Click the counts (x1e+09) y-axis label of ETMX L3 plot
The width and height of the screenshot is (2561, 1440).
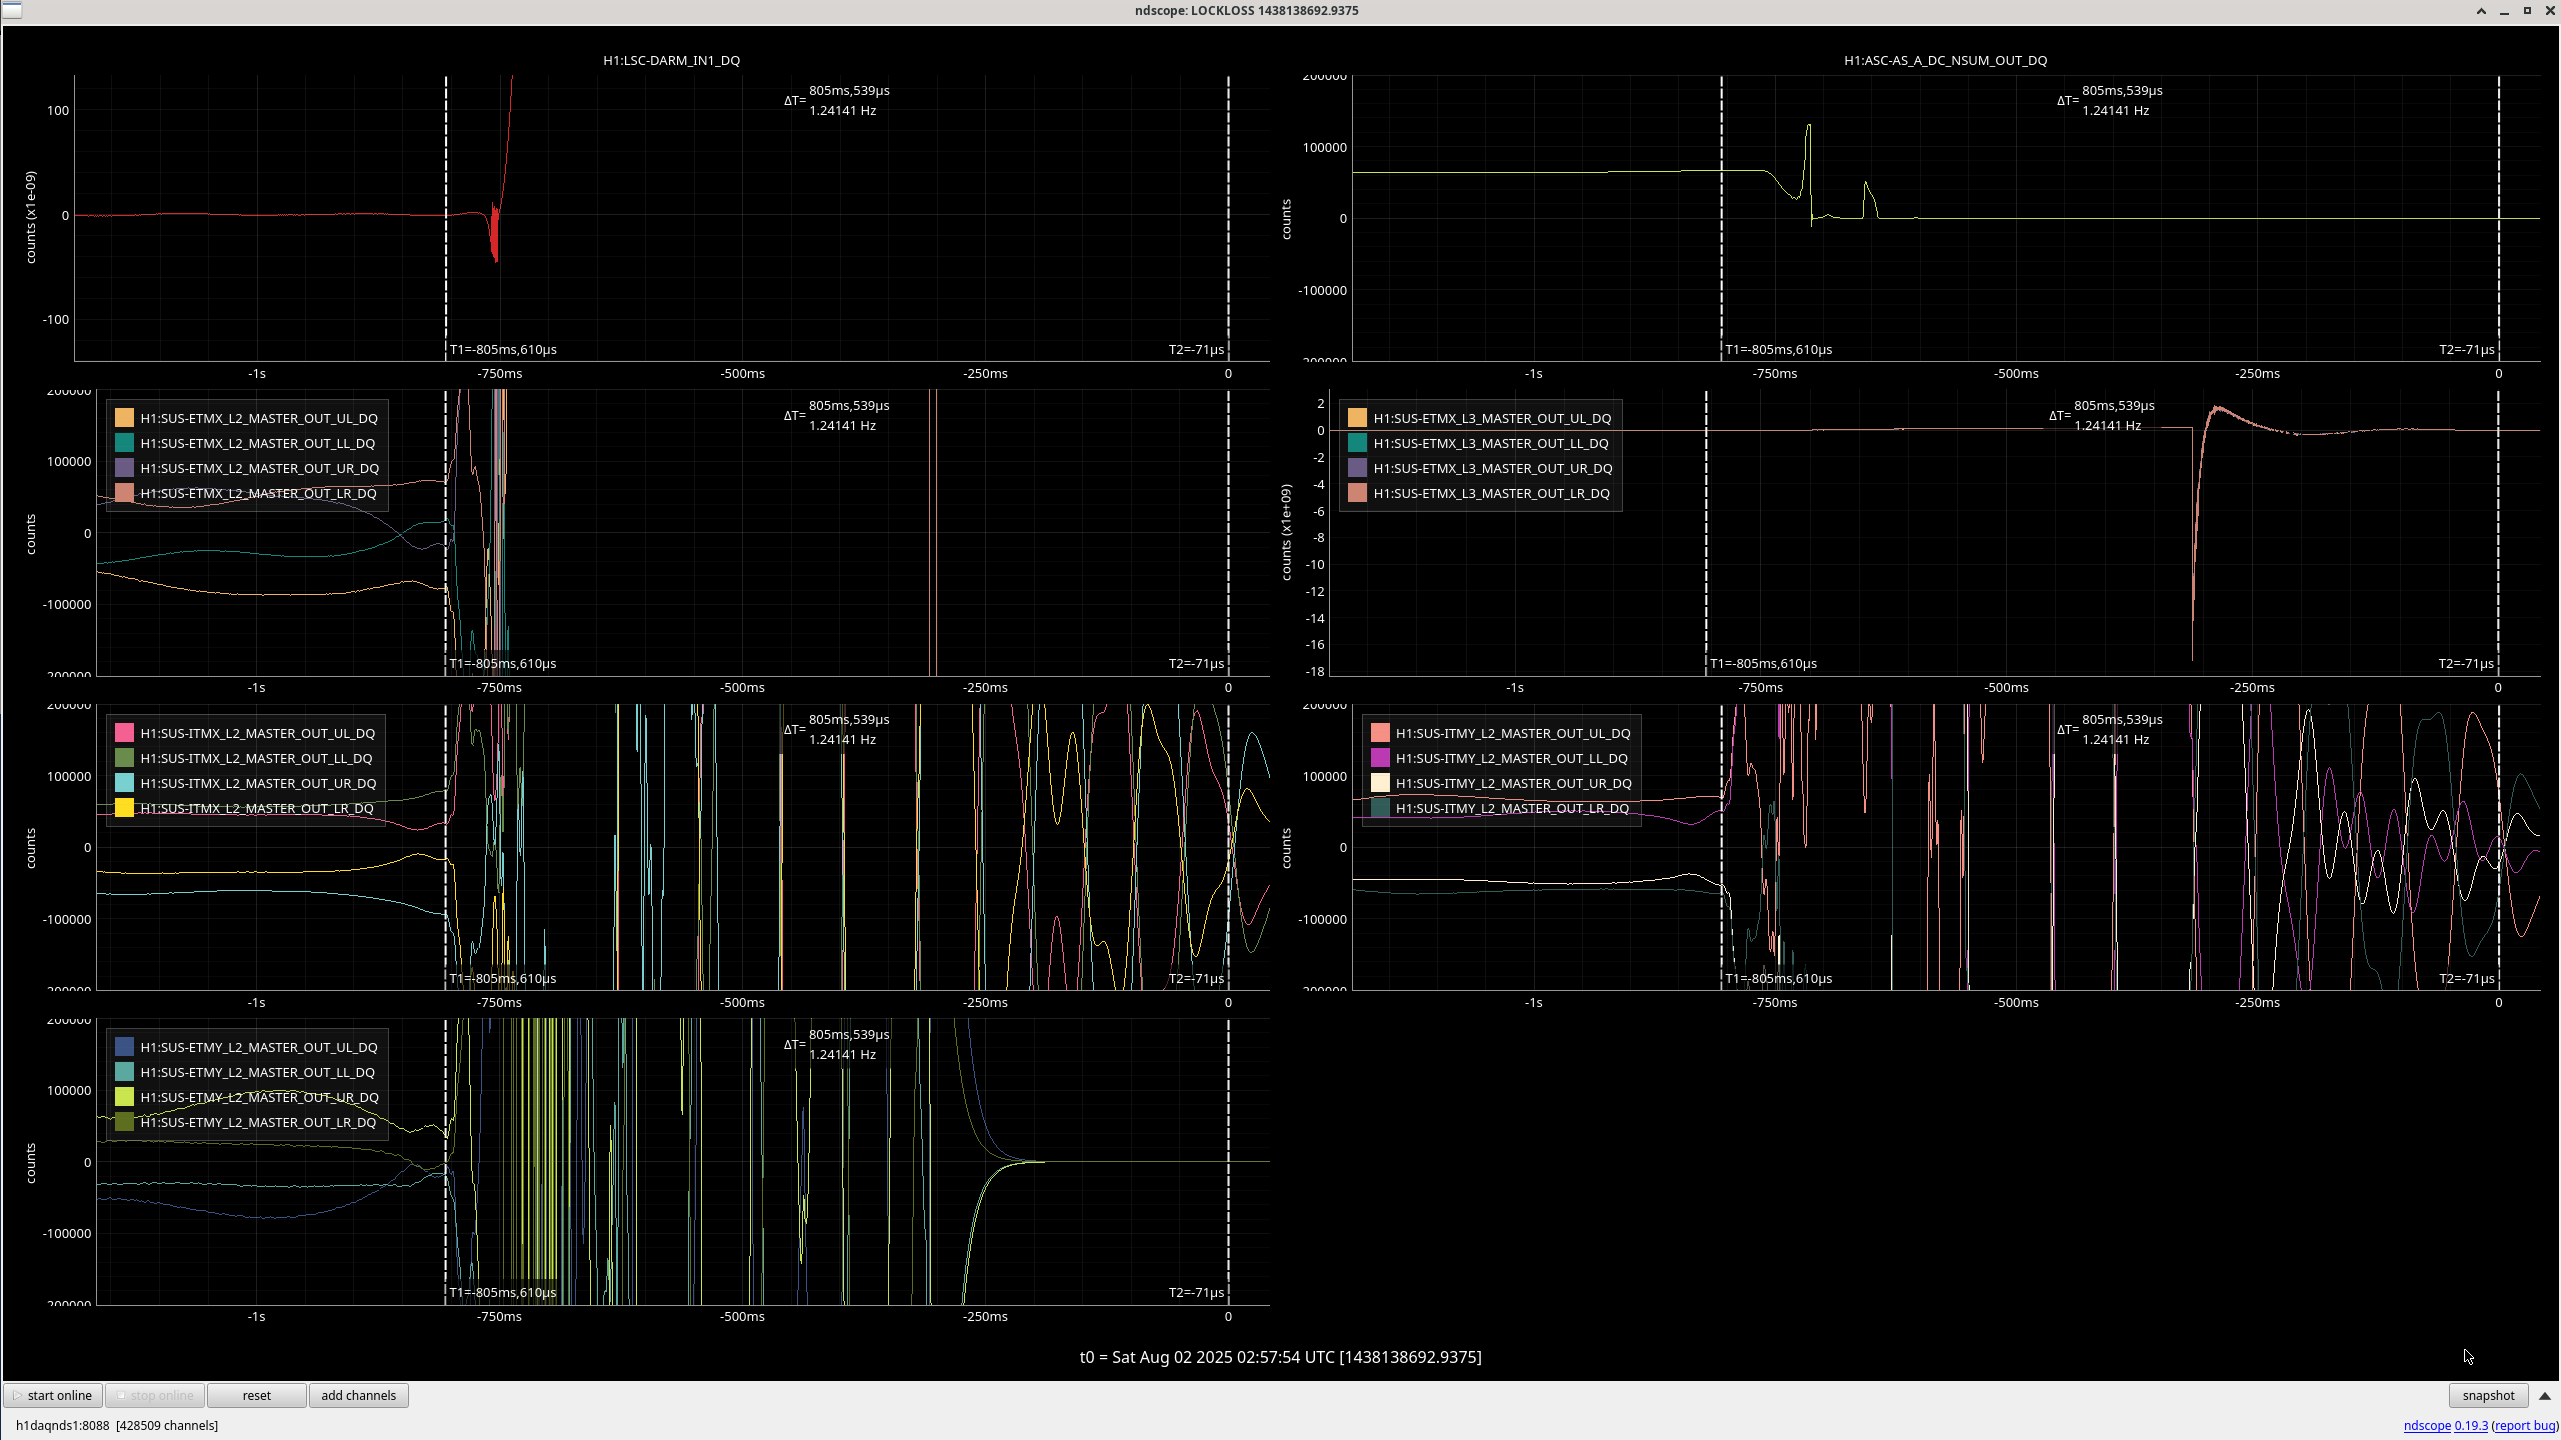click(1286, 532)
